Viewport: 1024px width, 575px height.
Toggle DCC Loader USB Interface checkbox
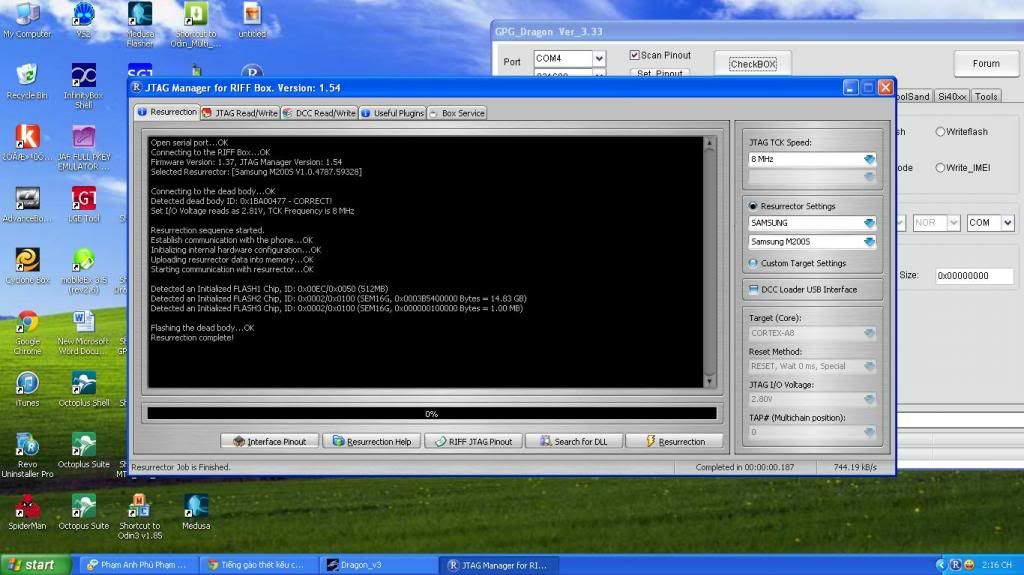(x=753, y=289)
